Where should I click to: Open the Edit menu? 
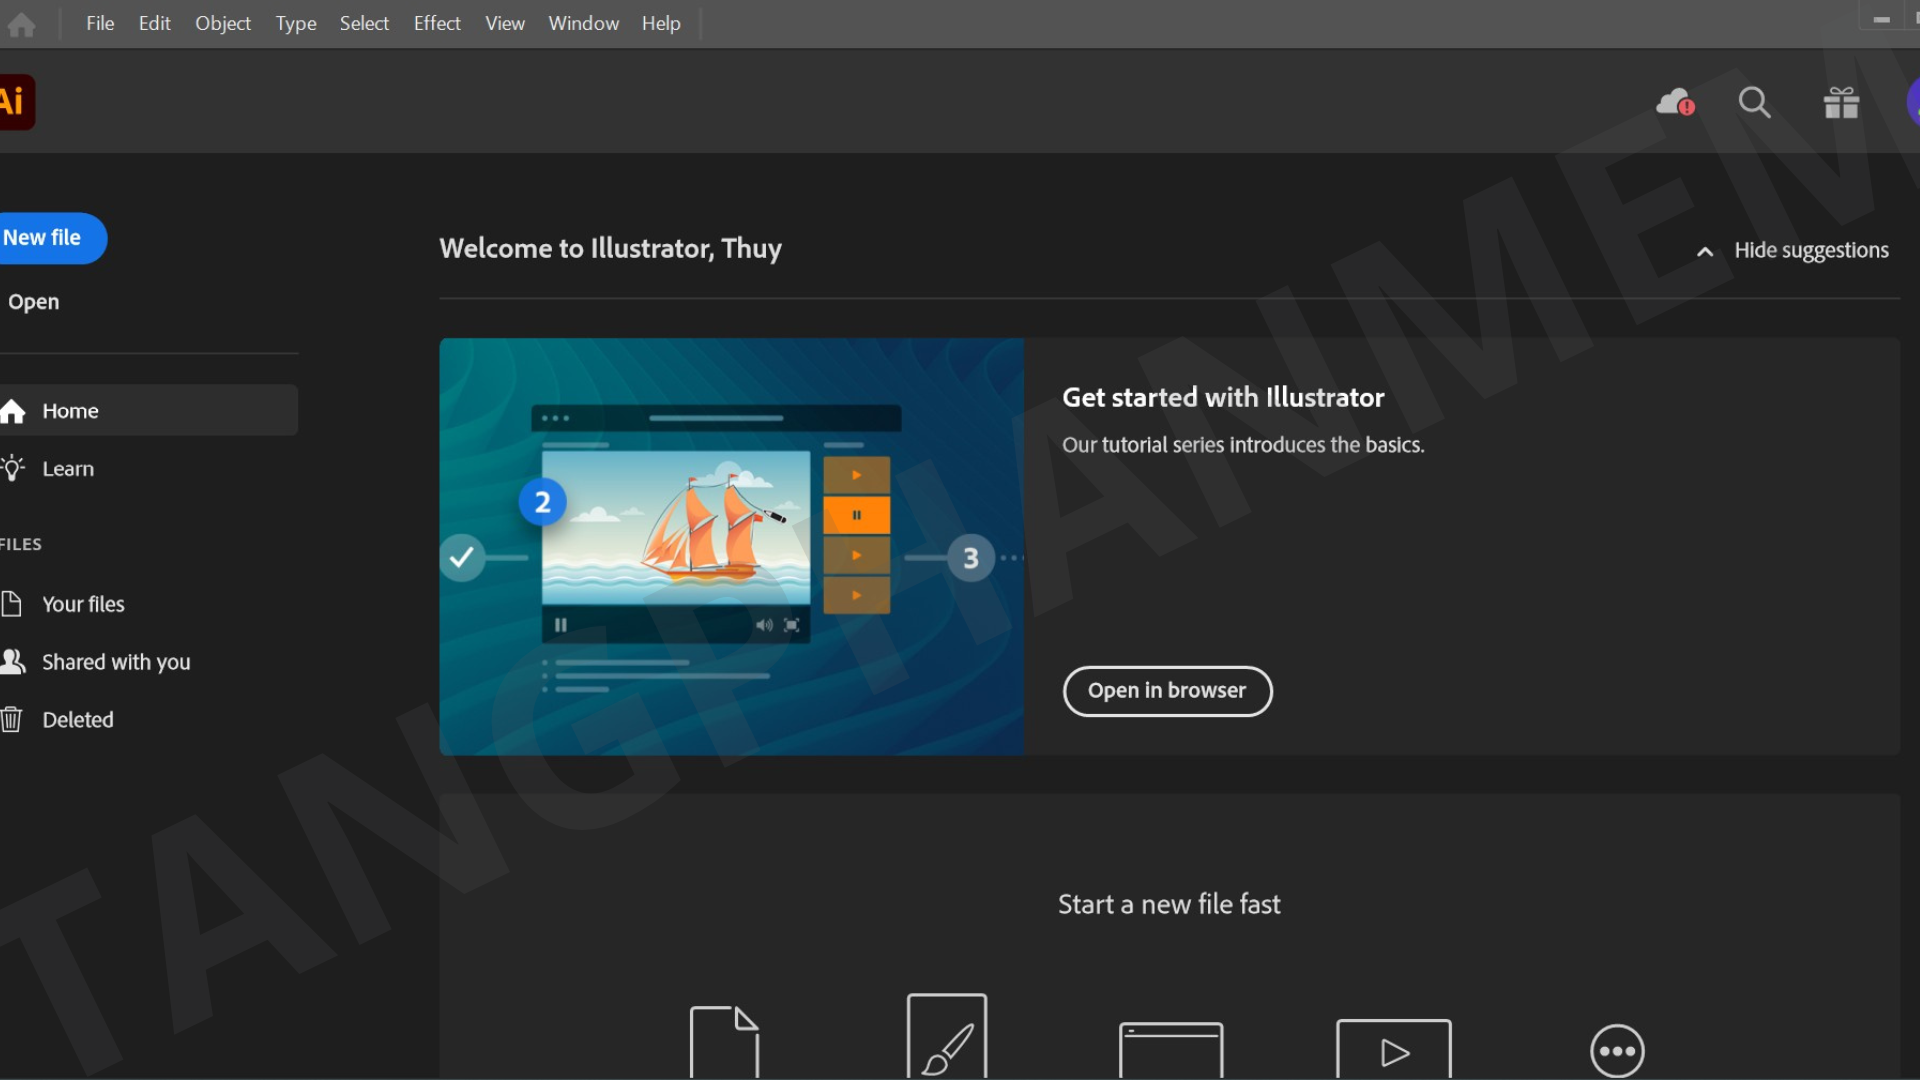(154, 23)
